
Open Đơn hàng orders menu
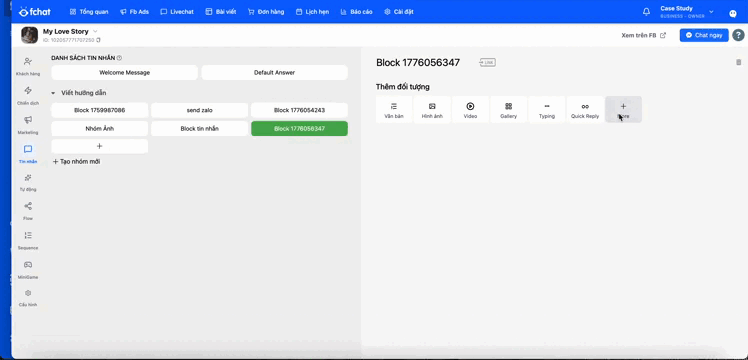tap(266, 11)
